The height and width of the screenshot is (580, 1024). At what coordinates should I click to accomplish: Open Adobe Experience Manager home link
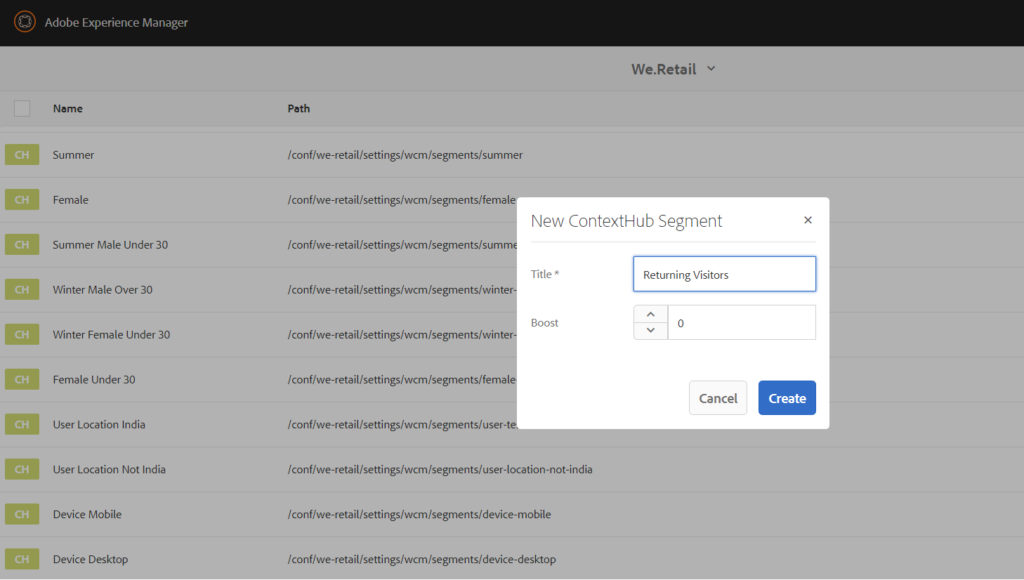click(x=116, y=22)
